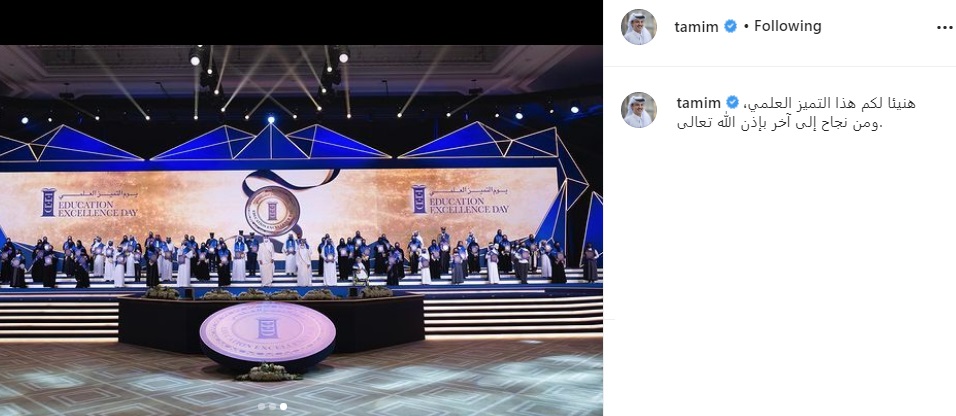Click the black bar above the post photo
This screenshot has height=416, width=956.
pyautogui.click(x=301, y=22)
